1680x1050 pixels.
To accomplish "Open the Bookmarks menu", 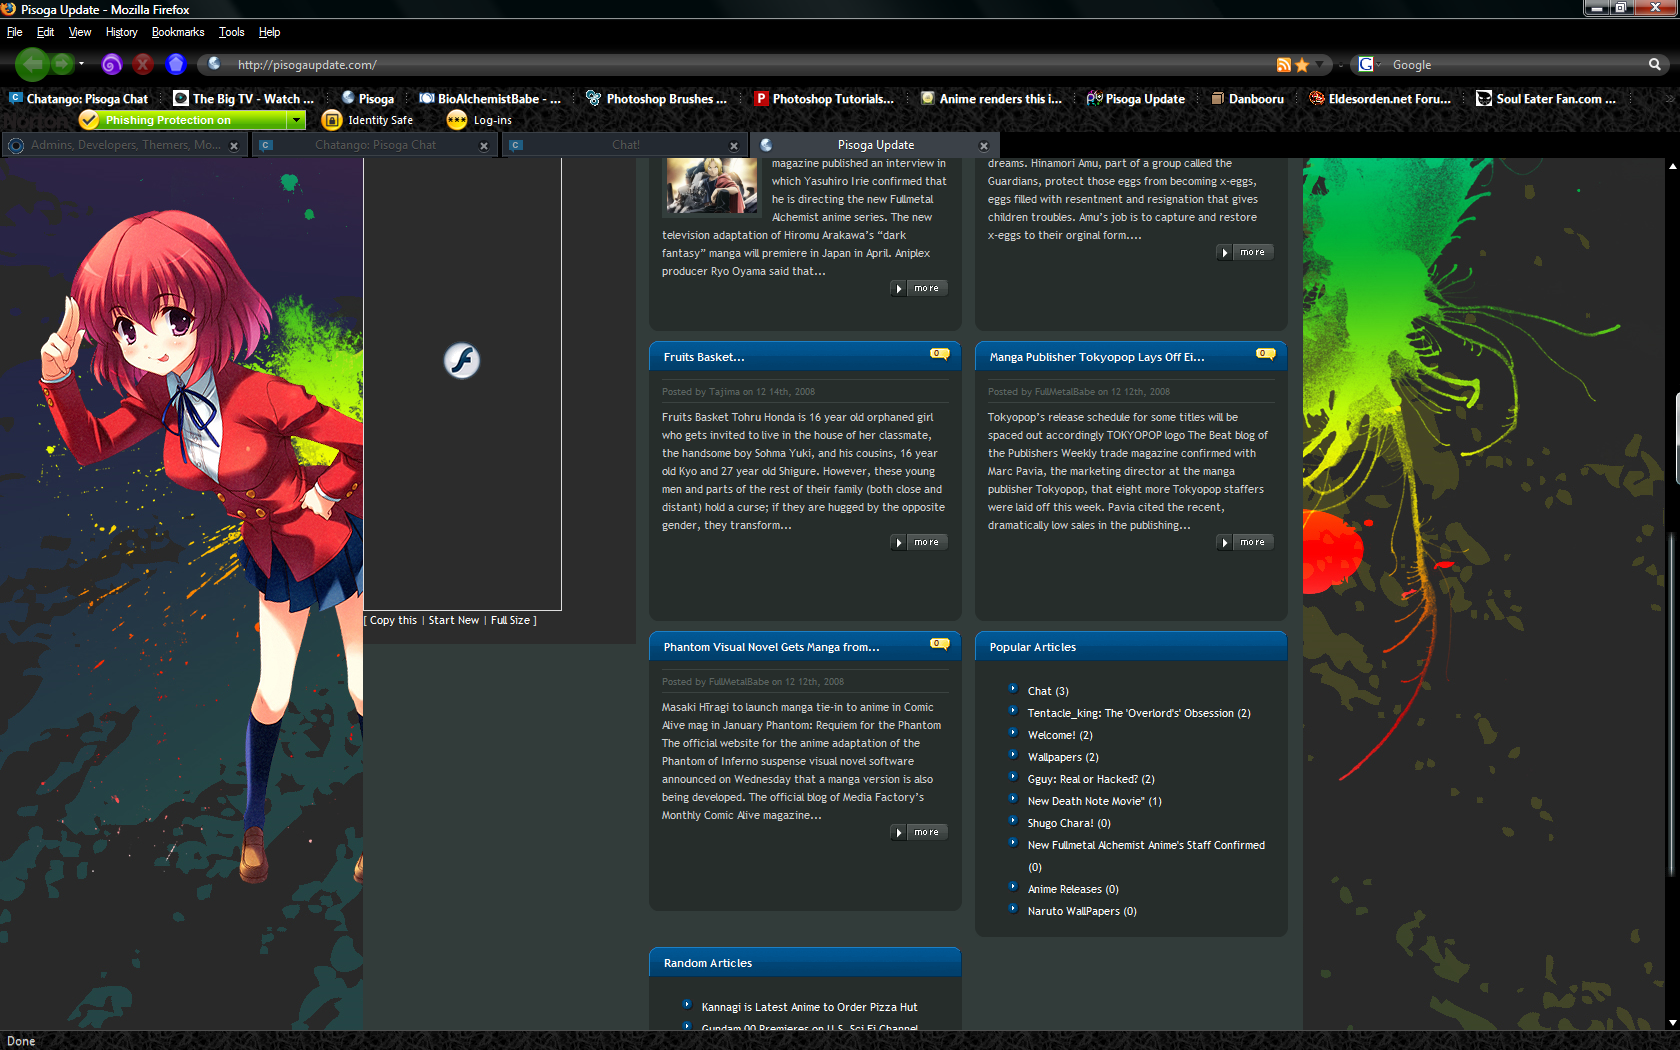I will (x=178, y=32).
